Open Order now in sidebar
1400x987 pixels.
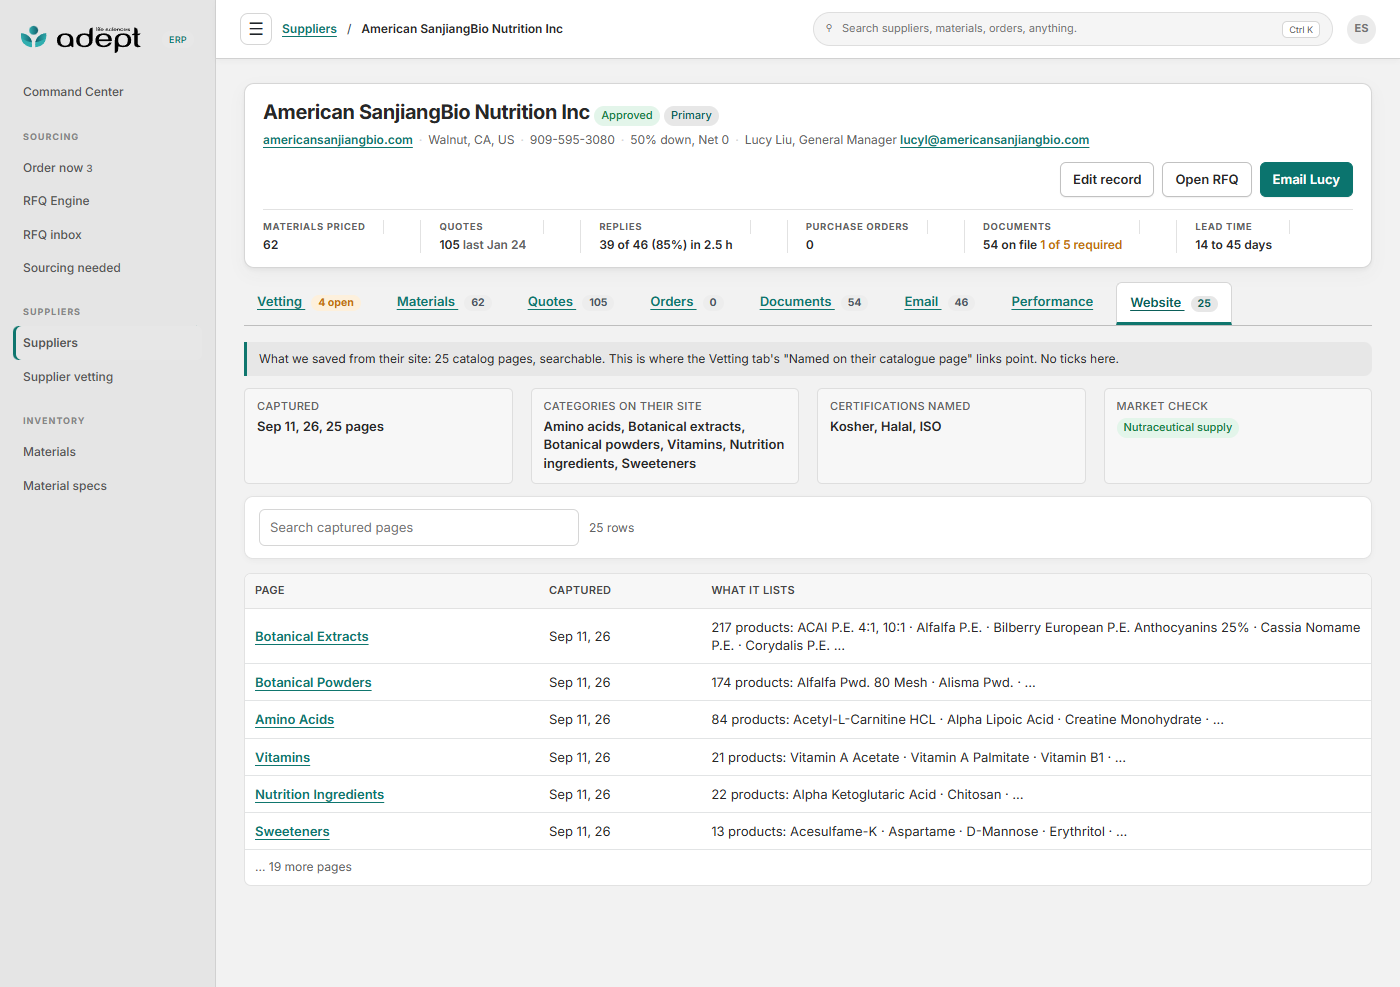[58, 168]
